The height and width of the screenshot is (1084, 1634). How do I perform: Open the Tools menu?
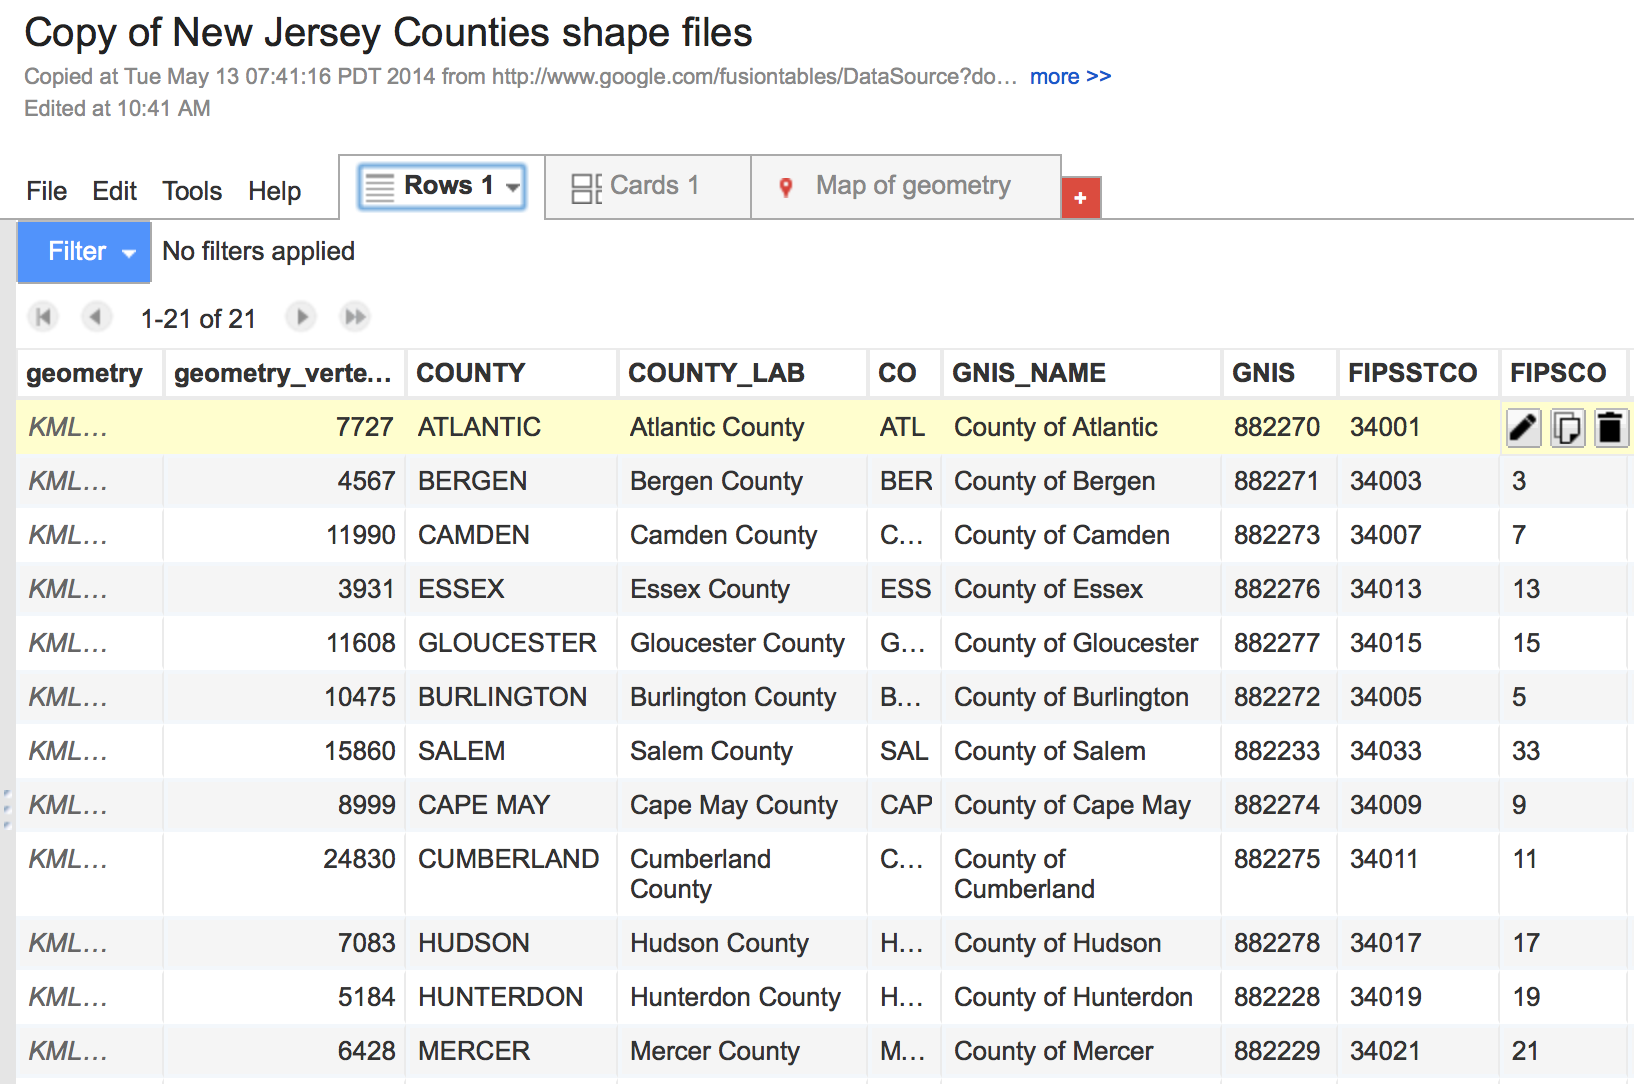click(x=192, y=191)
